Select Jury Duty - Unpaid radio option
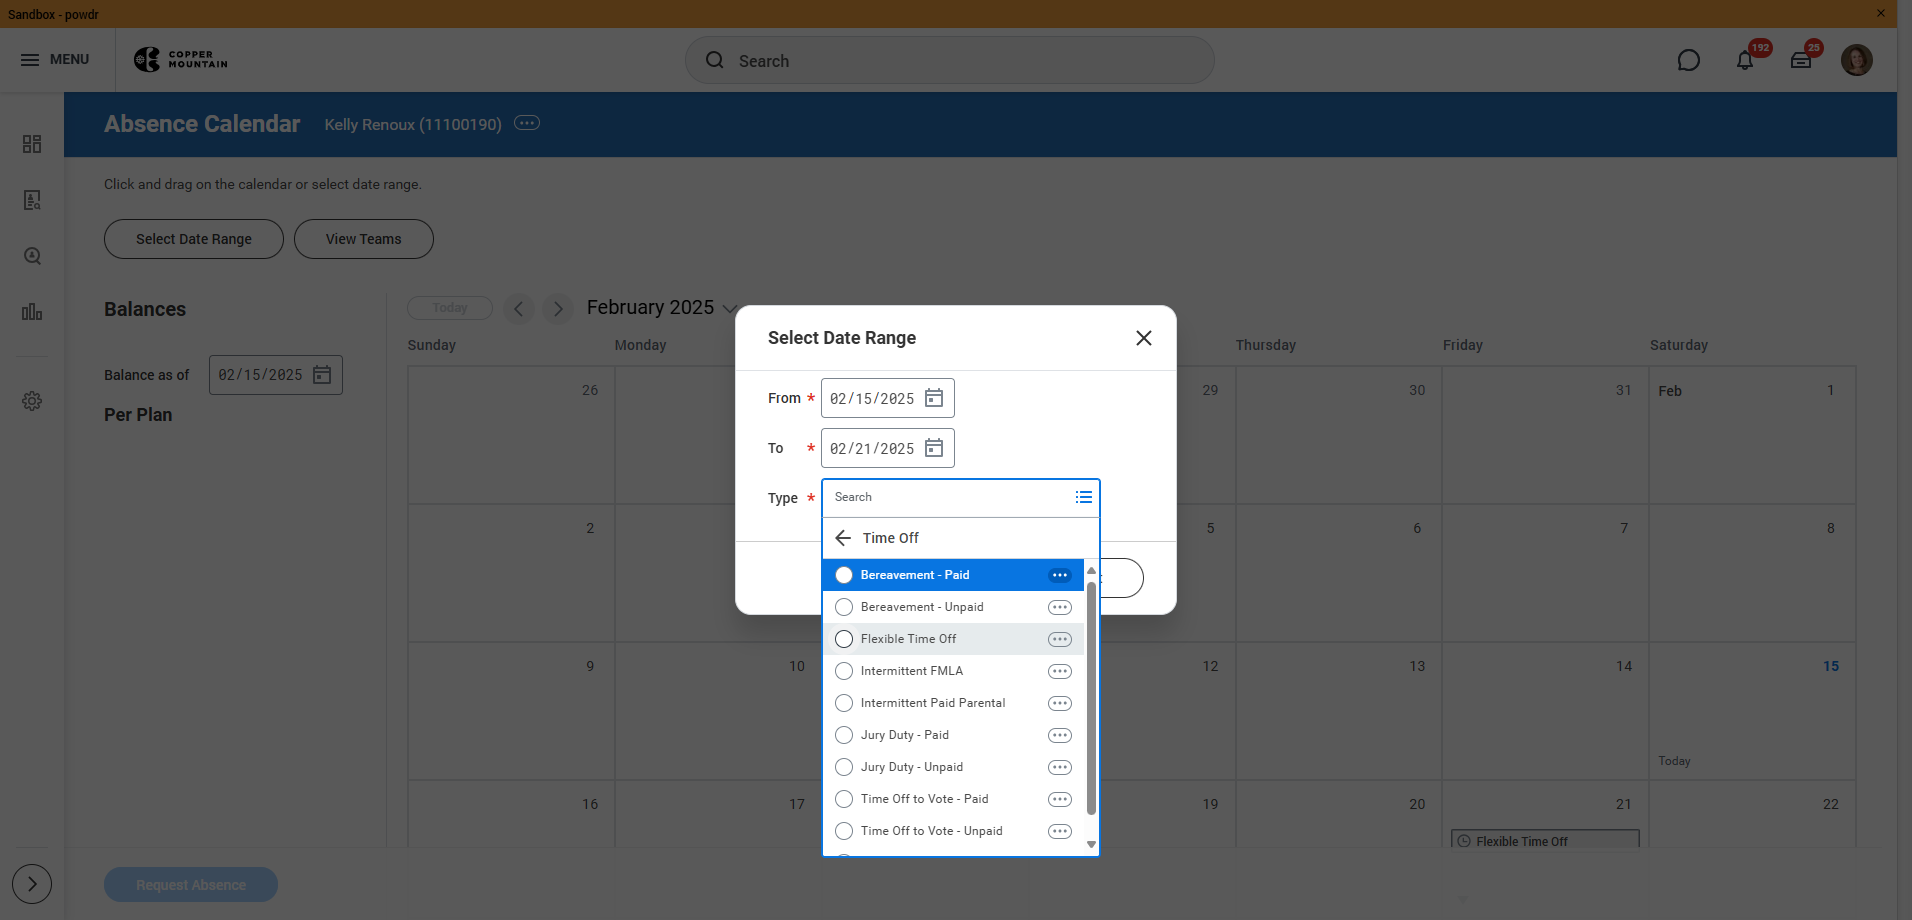This screenshot has height=920, width=1912. 844,767
